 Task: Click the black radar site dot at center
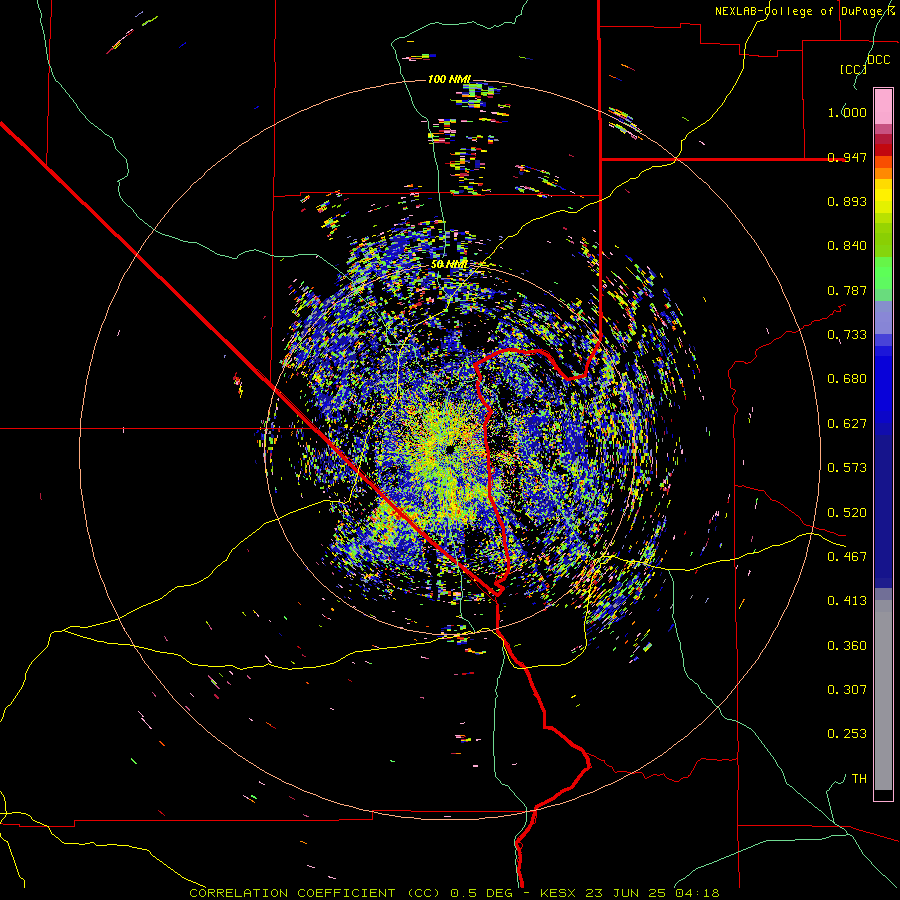click(x=449, y=449)
